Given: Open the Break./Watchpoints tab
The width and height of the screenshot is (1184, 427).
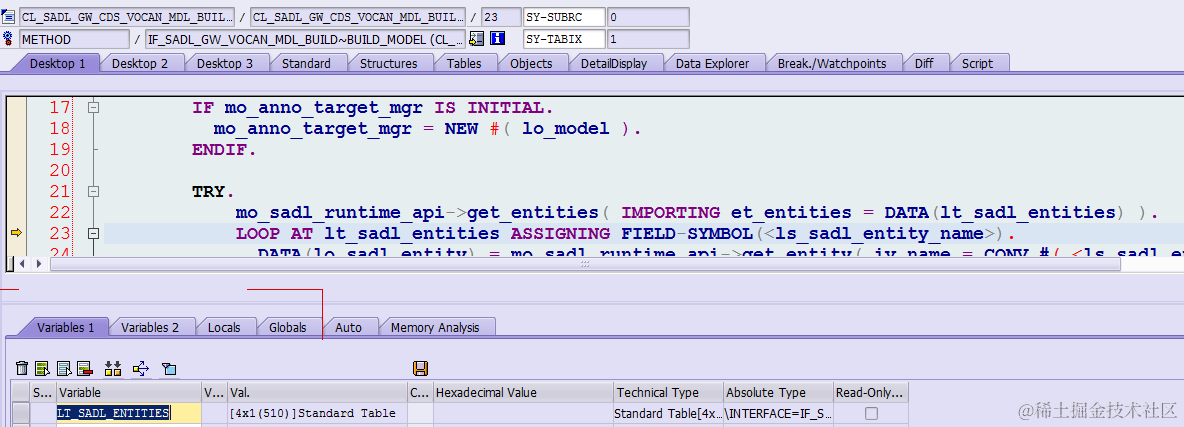Looking at the screenshot, I should pos(831,63).
